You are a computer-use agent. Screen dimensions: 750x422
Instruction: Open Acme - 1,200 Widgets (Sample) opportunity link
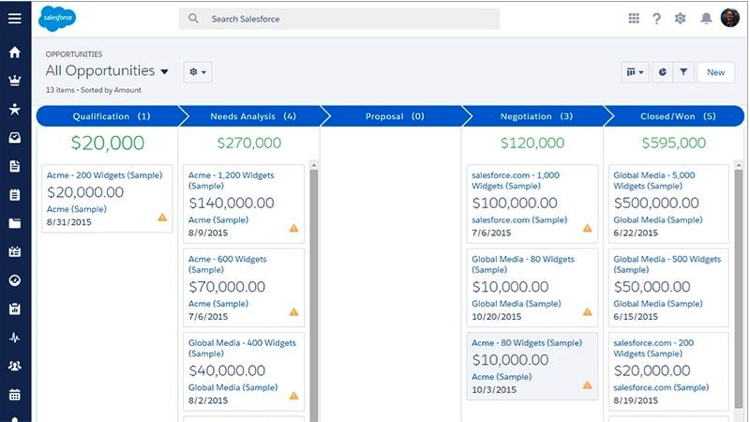coord(231,180)
